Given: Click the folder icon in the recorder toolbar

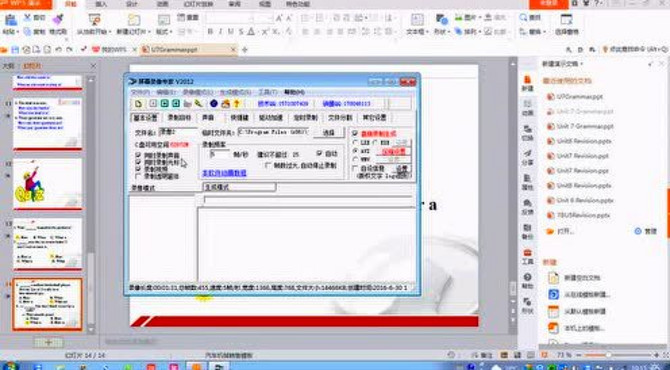Looking at the screenshot, I should pos(187,103).
